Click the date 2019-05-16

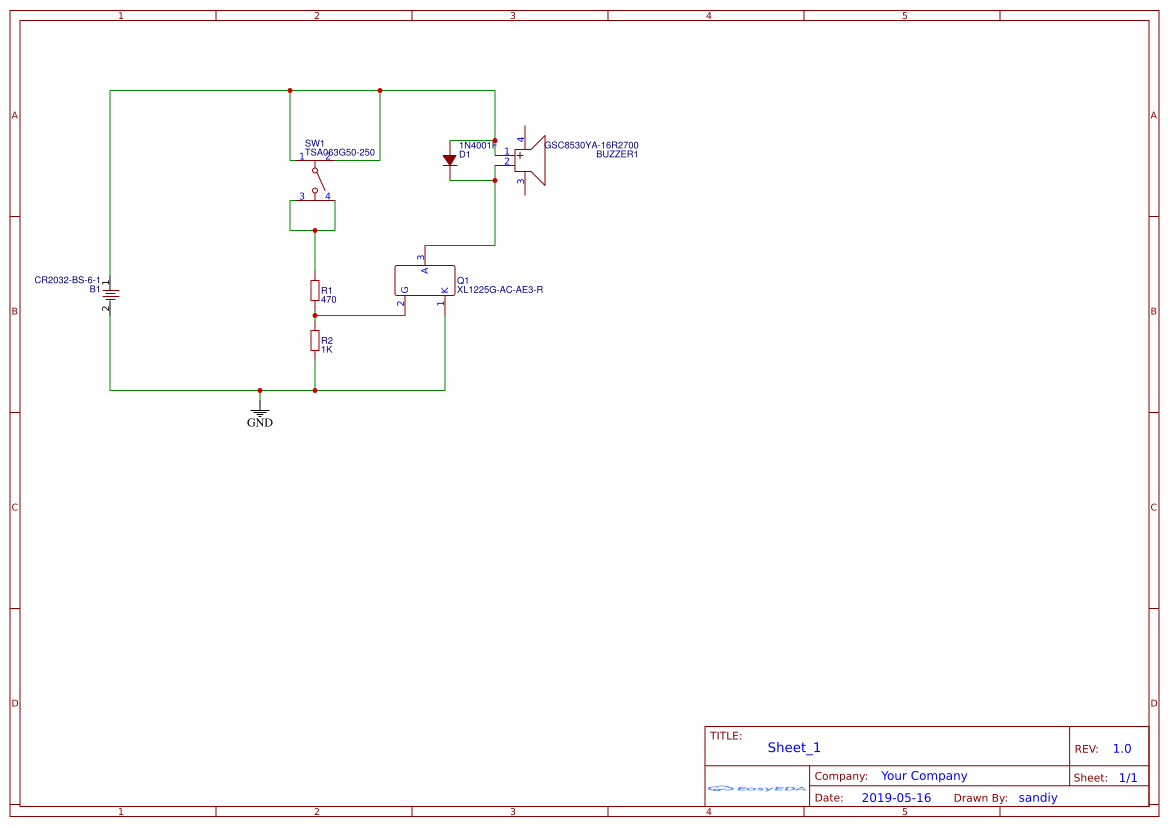pos(897,797)
